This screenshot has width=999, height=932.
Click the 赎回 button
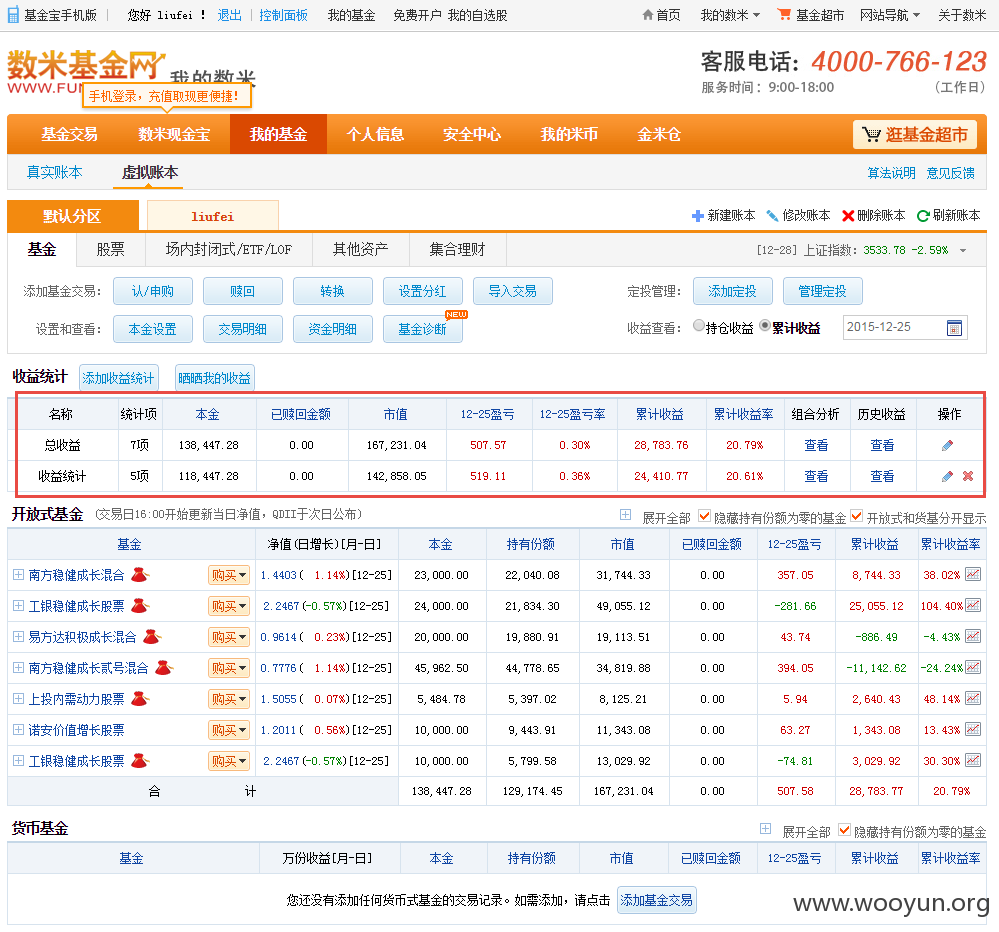[243, 291]
